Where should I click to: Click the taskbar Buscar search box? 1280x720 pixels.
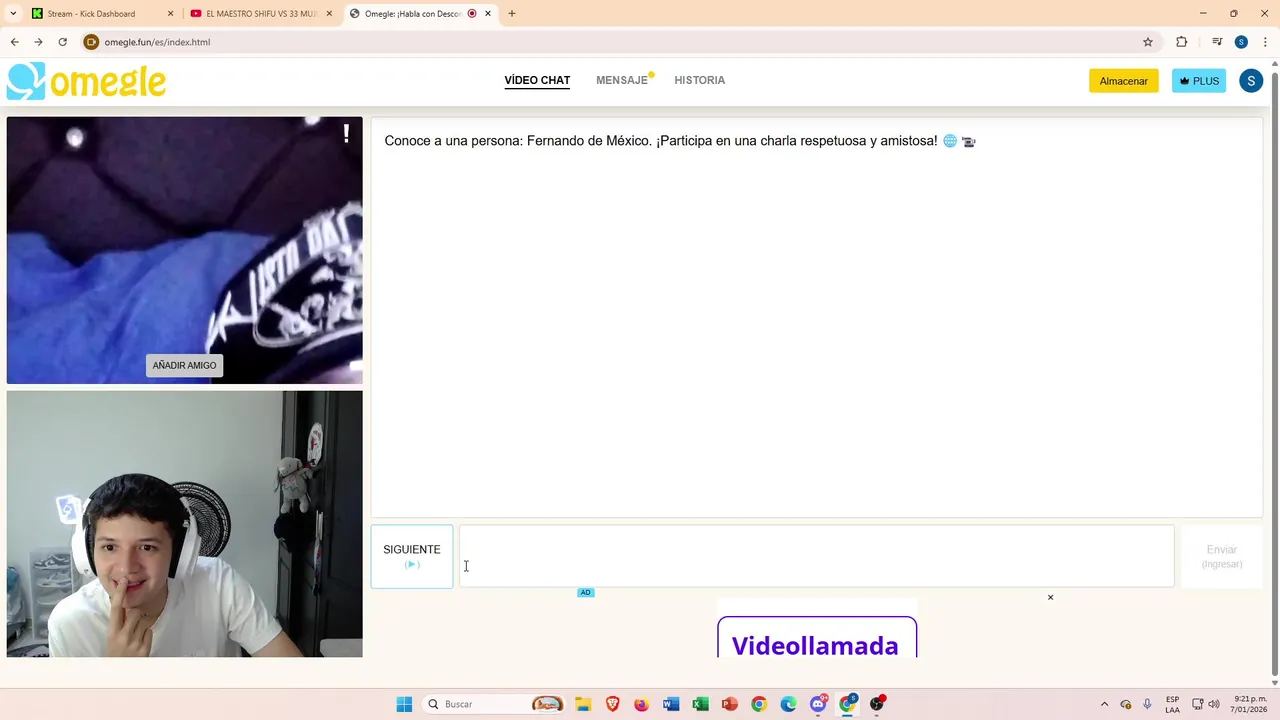click(x=495, y=704)
